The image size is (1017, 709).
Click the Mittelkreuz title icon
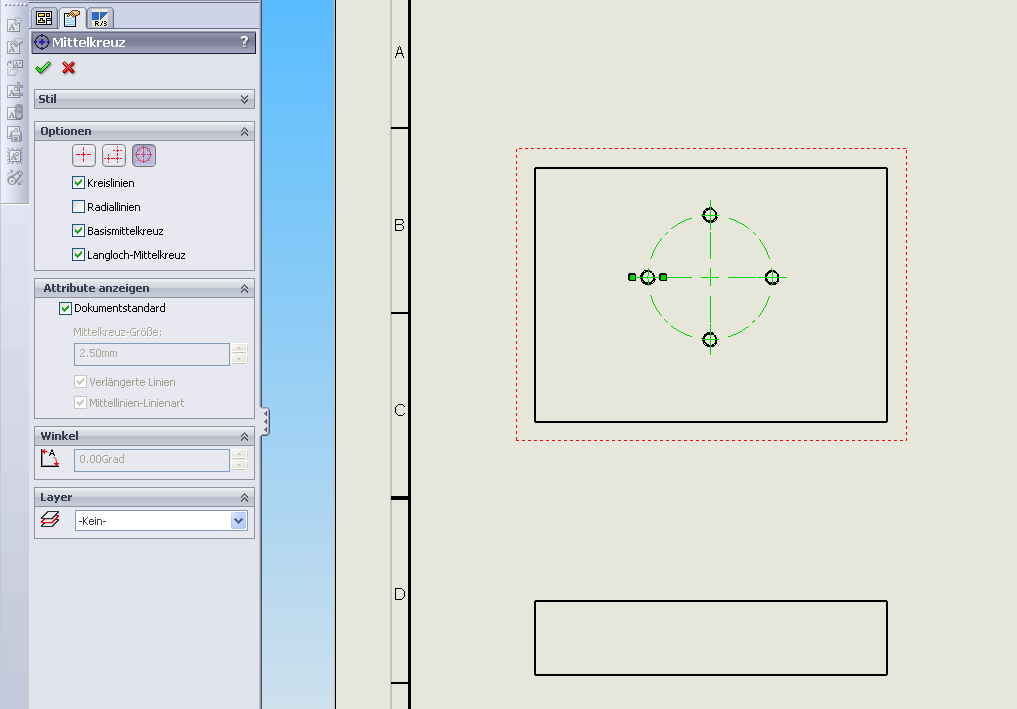pyautogui.click(x=42, y=42)
